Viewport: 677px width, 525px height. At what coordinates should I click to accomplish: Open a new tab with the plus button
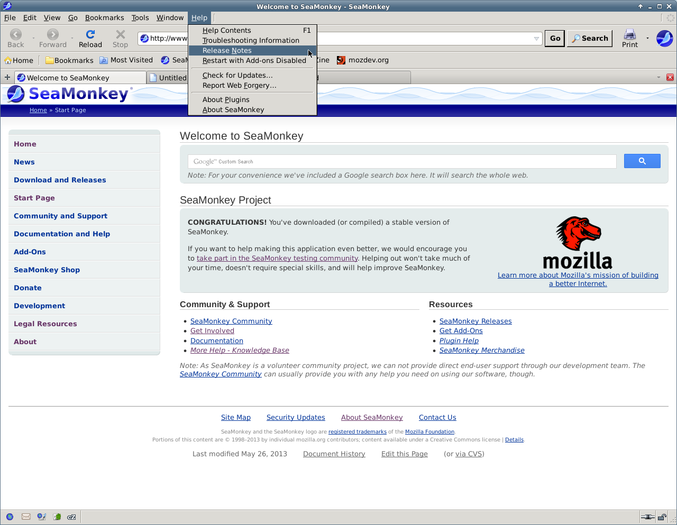7,77
